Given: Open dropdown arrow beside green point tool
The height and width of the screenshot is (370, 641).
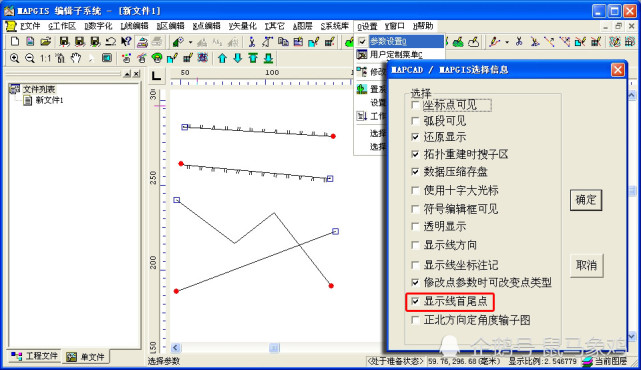Looking at the screenshot, I should click(x=190, y=42).
